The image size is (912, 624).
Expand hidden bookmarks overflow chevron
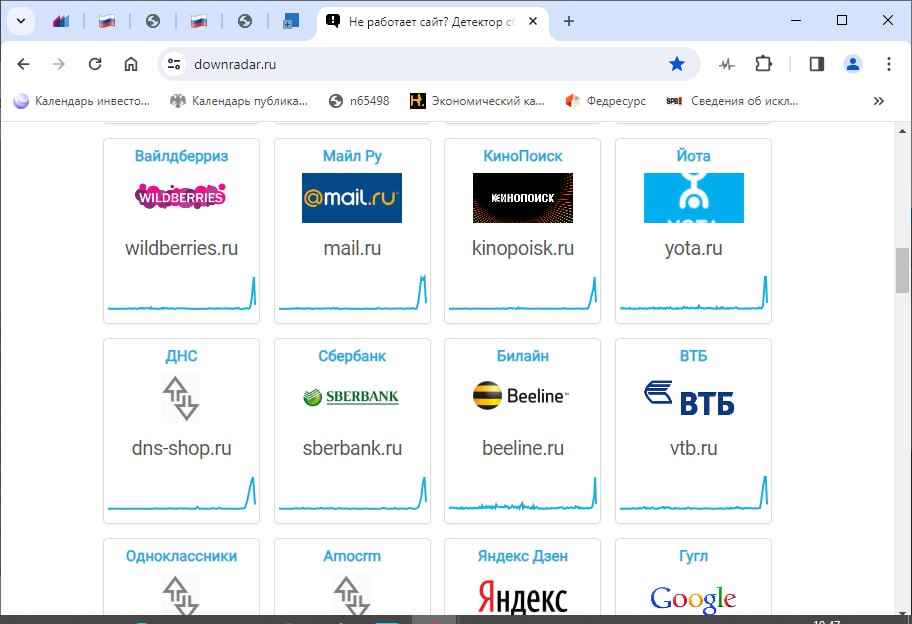click(x=879, y=101)
